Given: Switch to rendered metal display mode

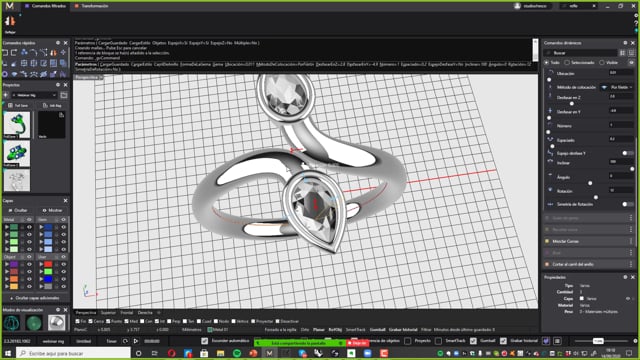Looking at the screenshot, I should click(x=56, y=323).
